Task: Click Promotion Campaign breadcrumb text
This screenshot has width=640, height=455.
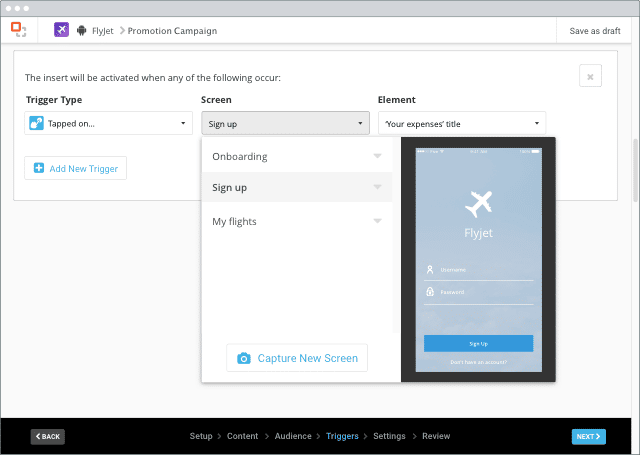Action: click(x=172, y=31)
